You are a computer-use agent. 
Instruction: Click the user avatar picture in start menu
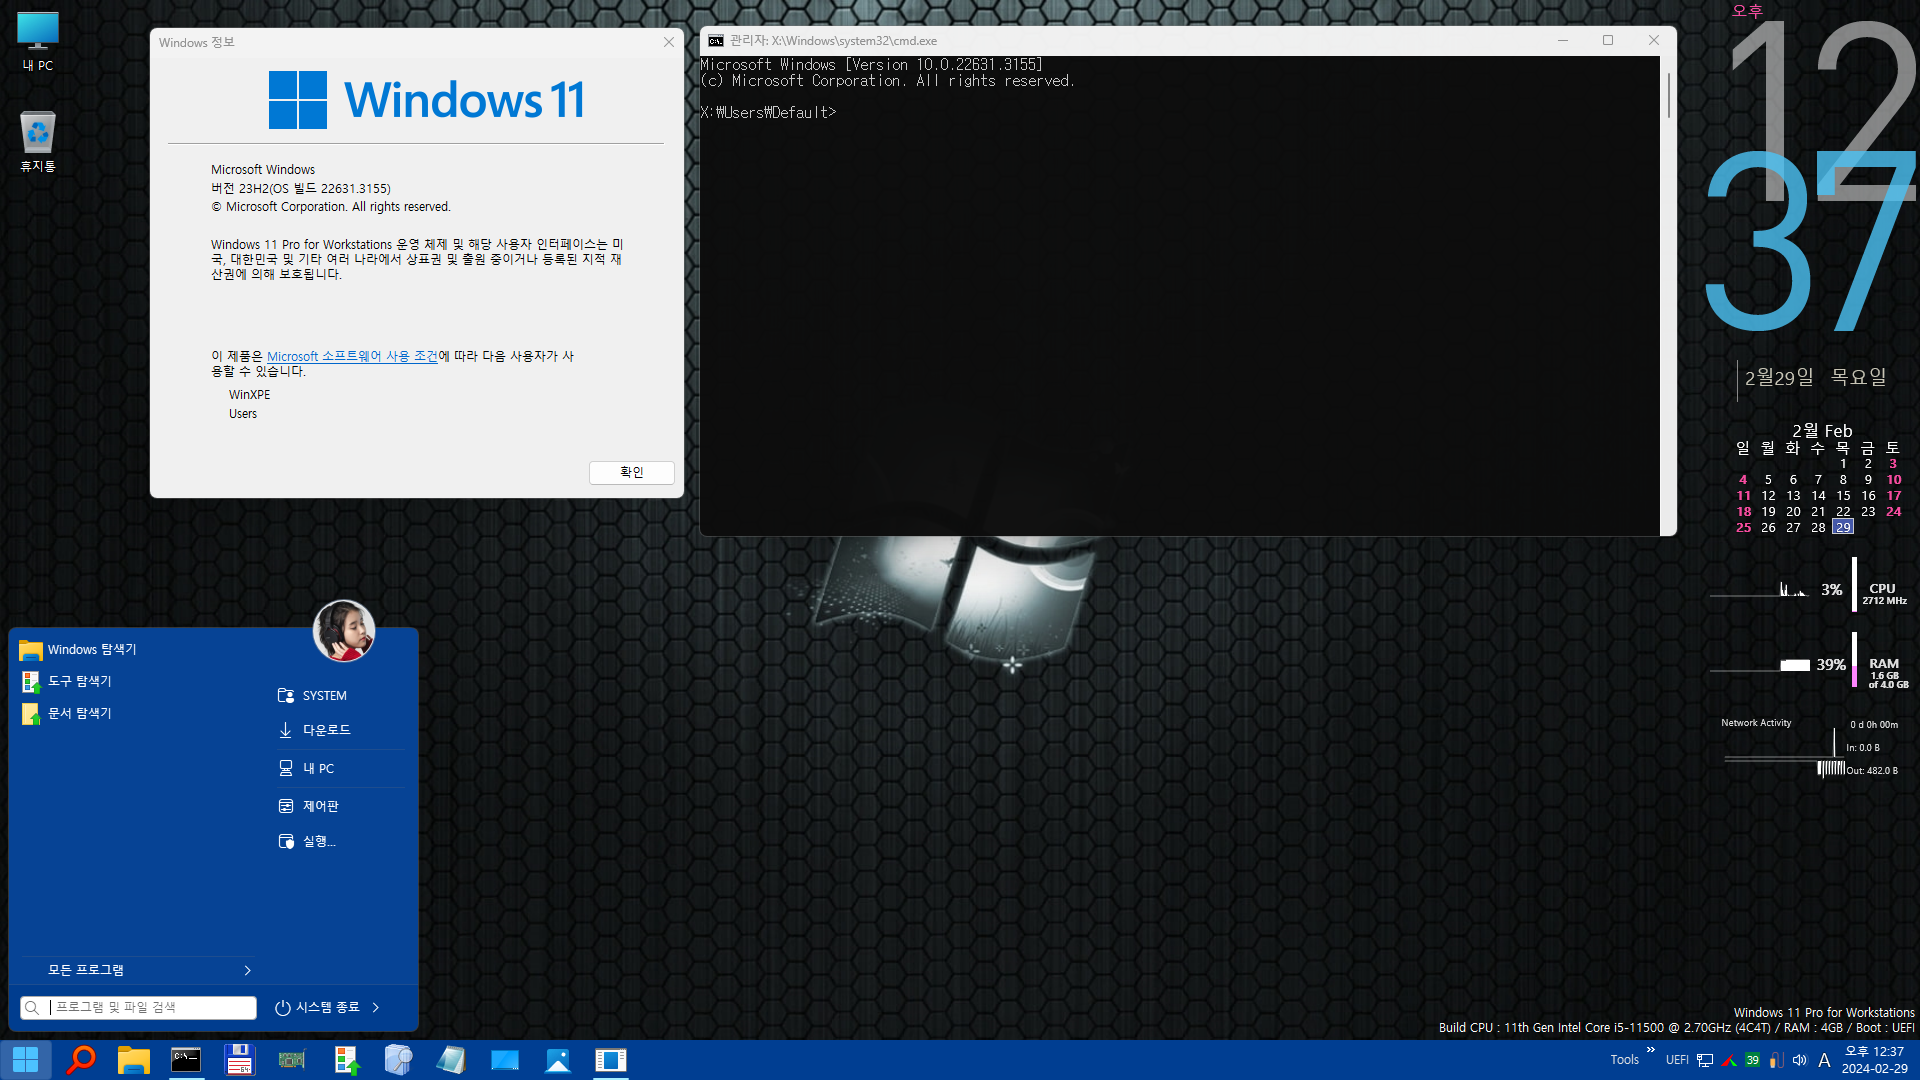(x=344, y=631)
